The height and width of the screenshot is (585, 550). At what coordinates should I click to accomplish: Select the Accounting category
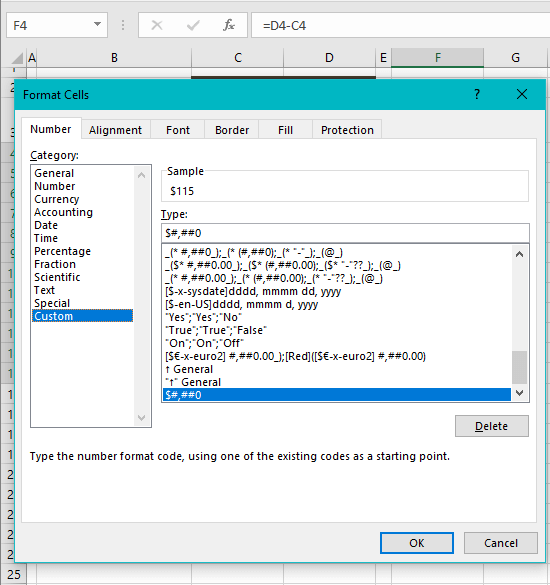(x=82, y=212)
